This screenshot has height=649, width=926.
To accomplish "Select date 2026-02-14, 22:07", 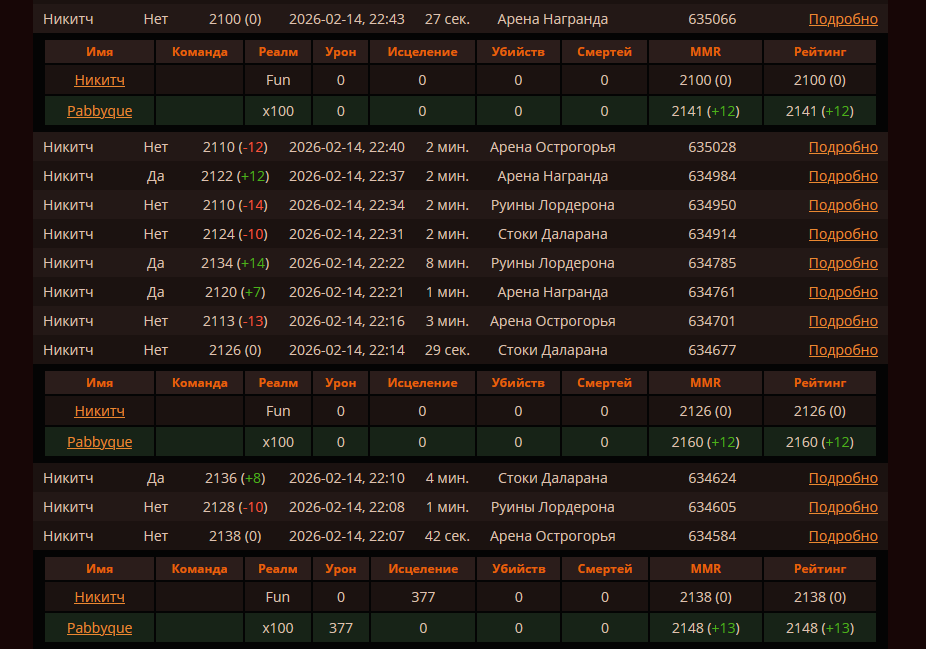I will click(347, 536).
